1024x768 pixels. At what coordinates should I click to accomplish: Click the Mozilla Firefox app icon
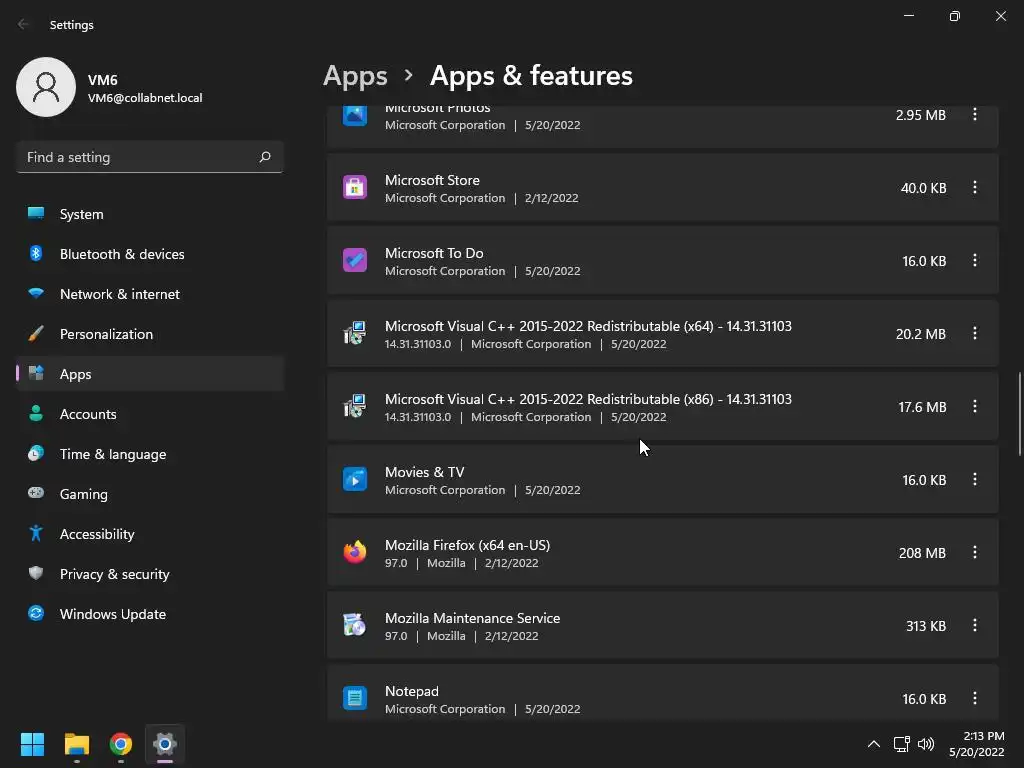tap(355, 552)
